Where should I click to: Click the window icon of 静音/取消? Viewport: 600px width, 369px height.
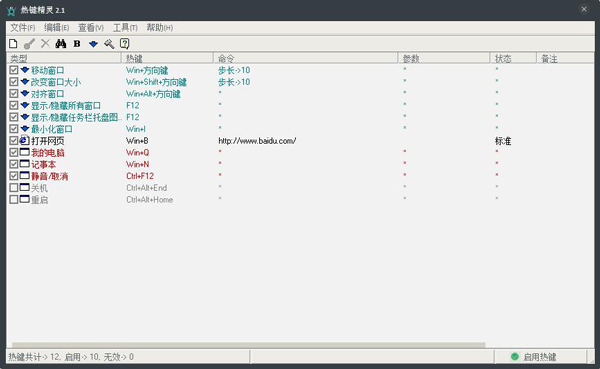(x=24, y=176)
